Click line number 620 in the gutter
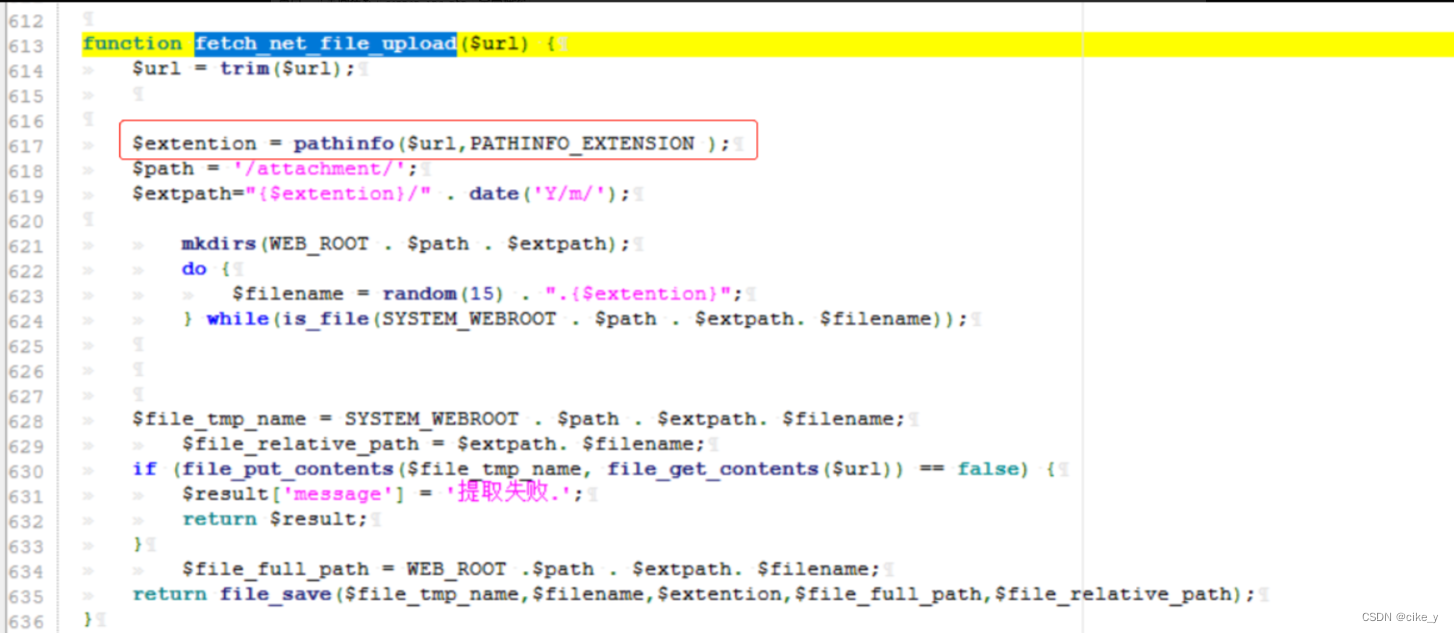 [x=26, y=221]
